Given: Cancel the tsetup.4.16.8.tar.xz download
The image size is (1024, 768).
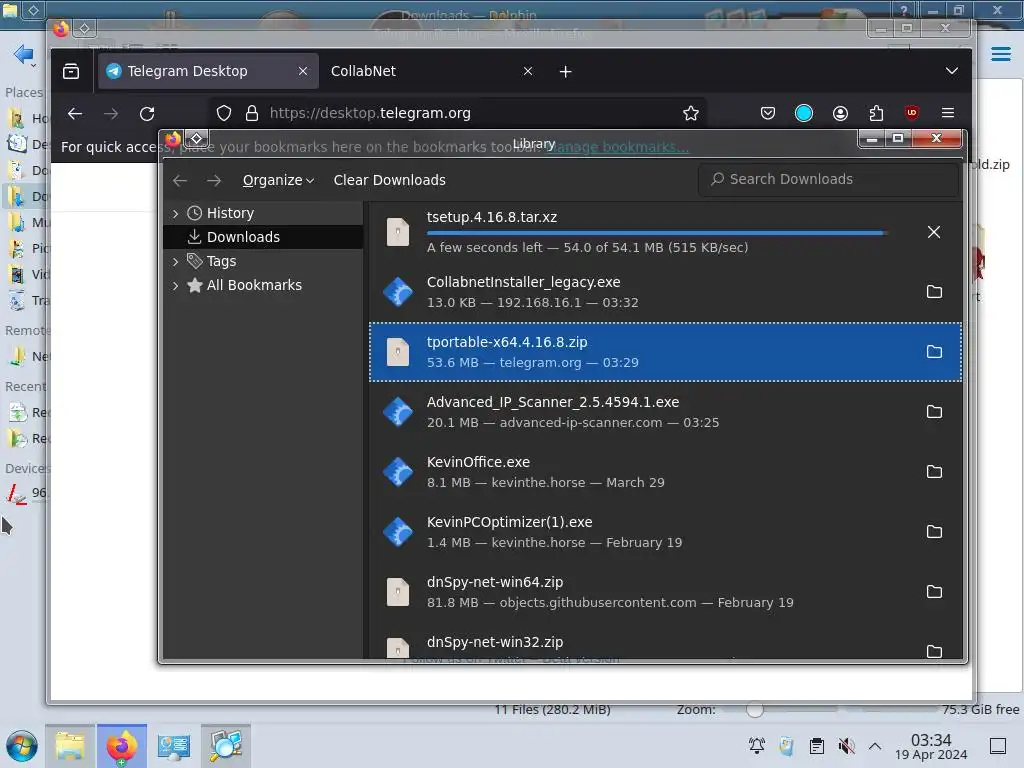Looking at the screenshot, I should [x=934, y=232].
